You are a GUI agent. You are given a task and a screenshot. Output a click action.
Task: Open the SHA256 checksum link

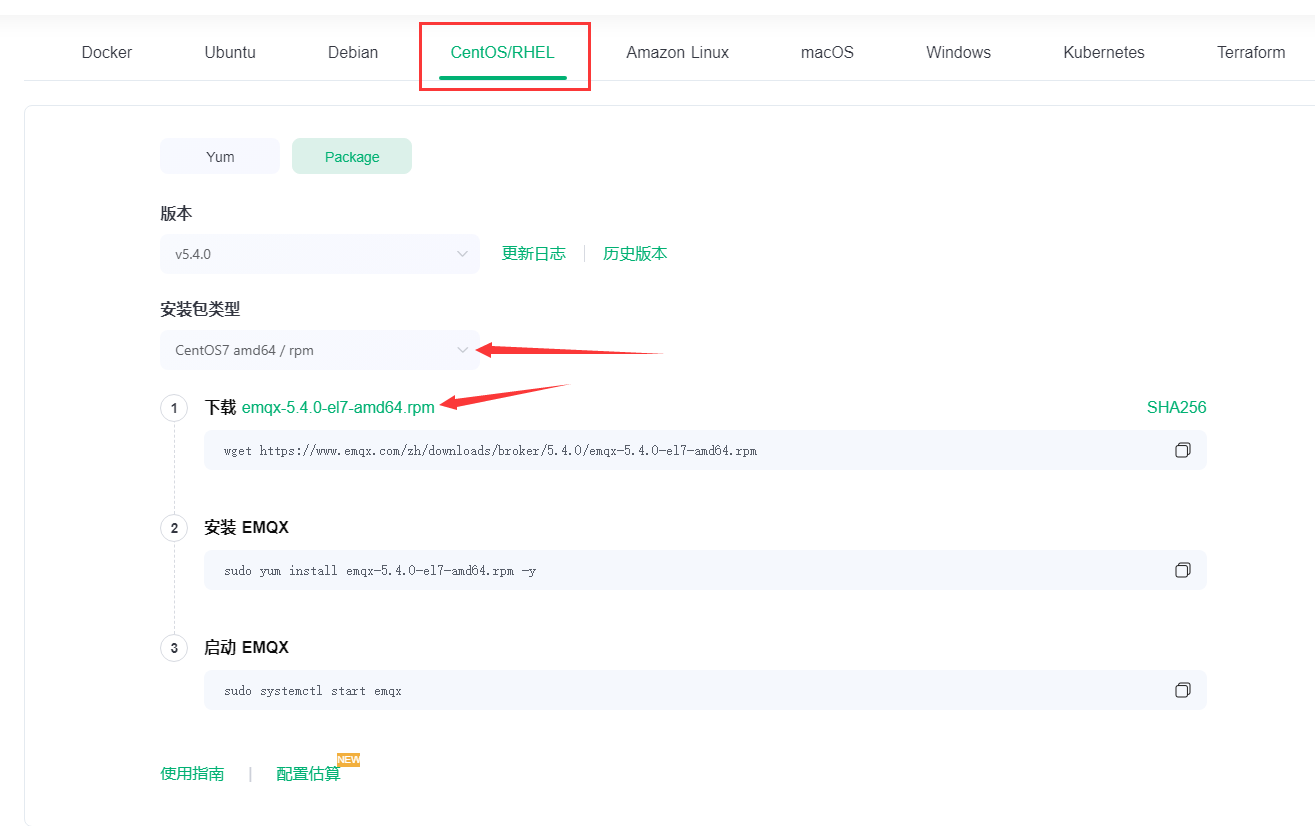tap(1177, 407)
